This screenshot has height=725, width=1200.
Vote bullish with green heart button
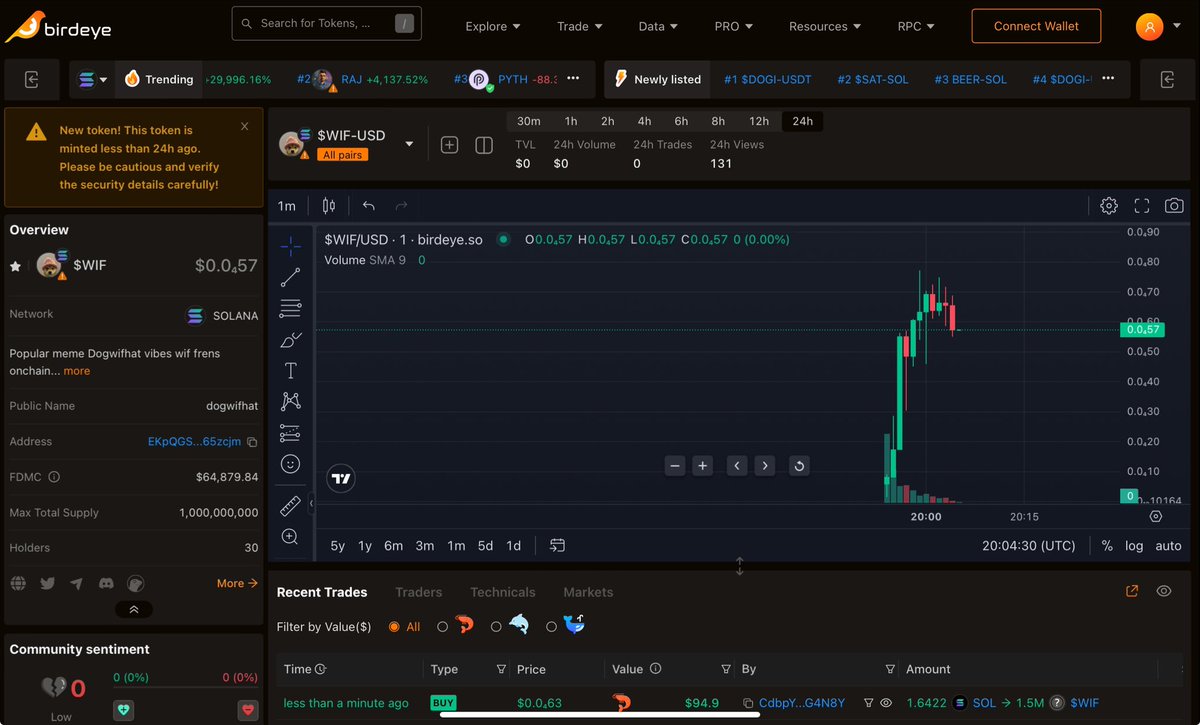[x=124, y=709]
